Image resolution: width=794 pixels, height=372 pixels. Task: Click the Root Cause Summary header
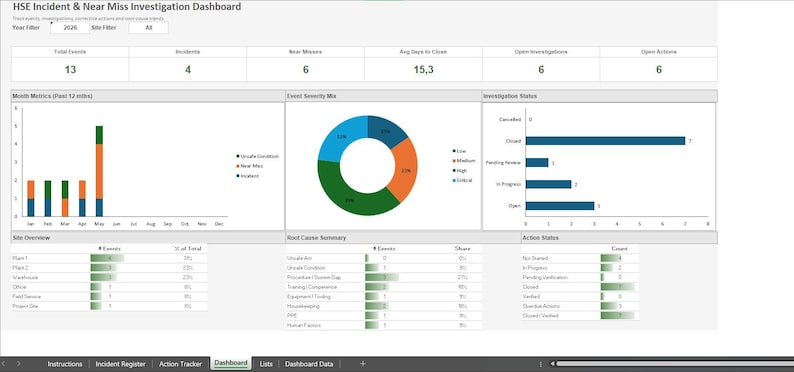[403, 237]
